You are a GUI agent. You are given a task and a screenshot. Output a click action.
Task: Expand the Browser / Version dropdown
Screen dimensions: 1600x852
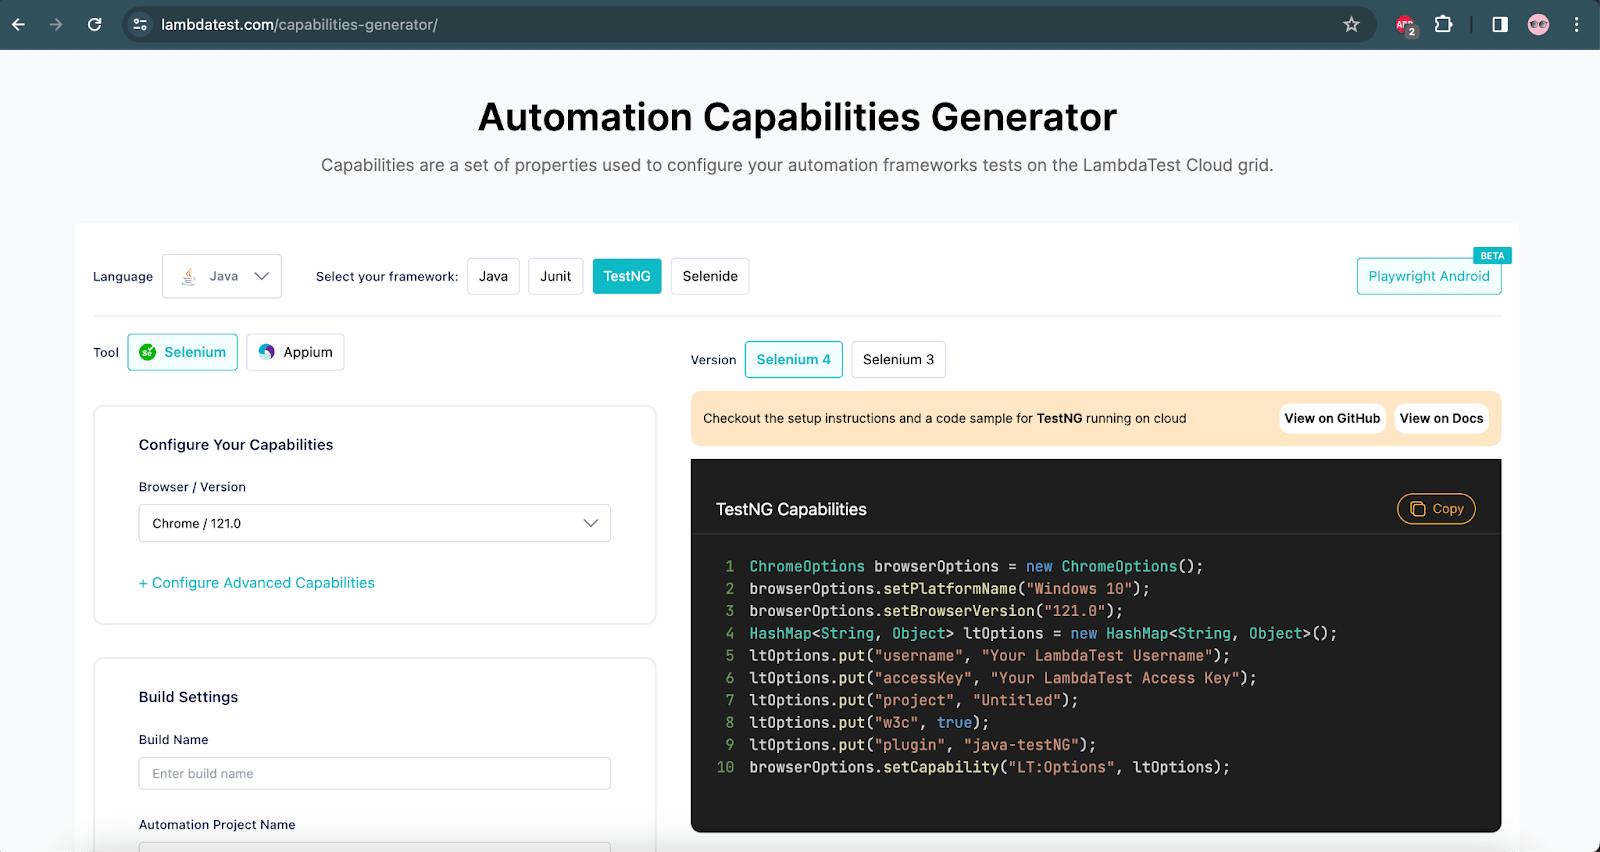[374, 523]
